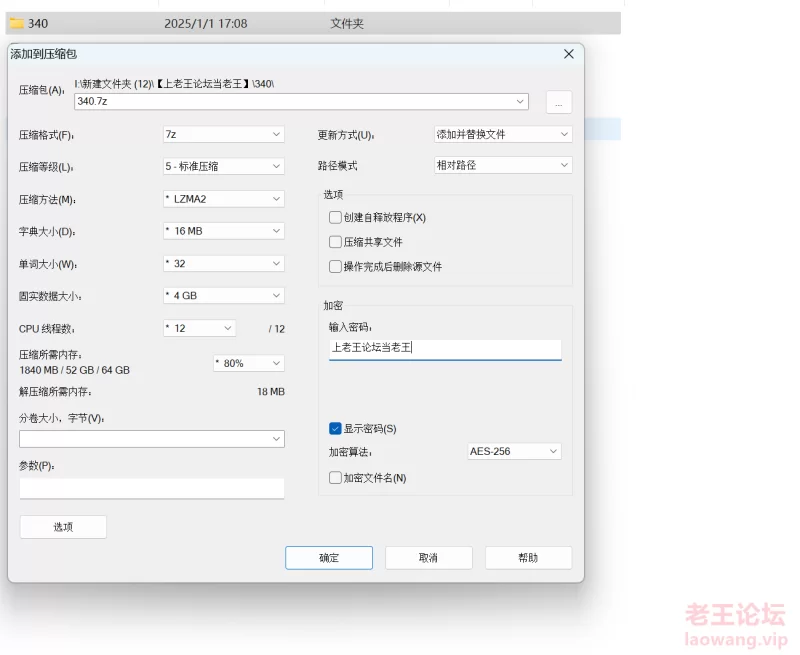Enable the 操作完成后删除源文件 checkbox
This screenshot has width=800, height=655.
pyautogui.click(x=335, y=266)
